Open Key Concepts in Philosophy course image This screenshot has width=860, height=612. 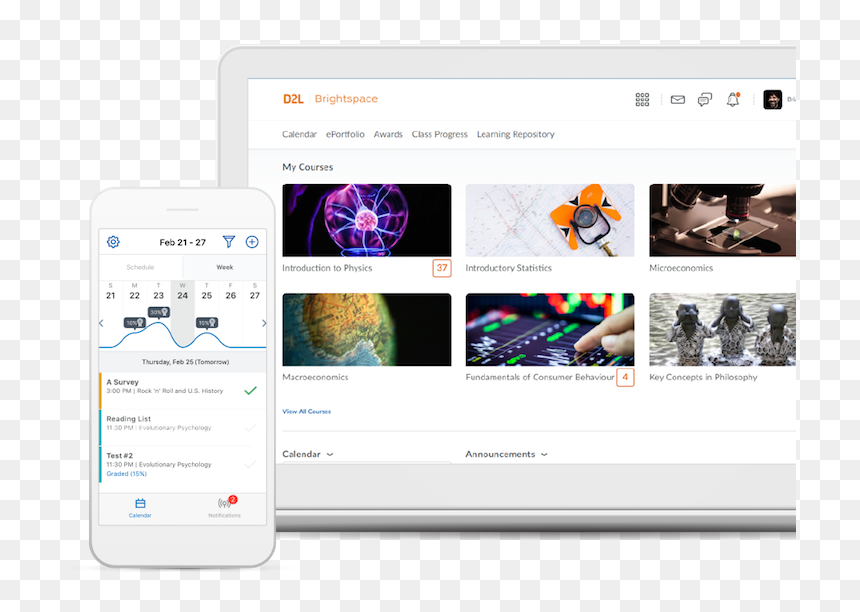pyautogui.click(x=722, y=330)
